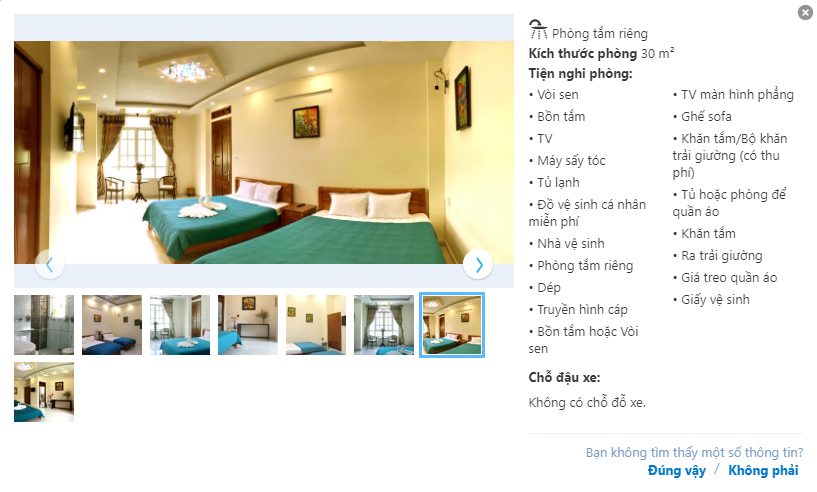817x492 pixels.
Task: Click the Chỗ đậu xe heading
Action: 564,377
